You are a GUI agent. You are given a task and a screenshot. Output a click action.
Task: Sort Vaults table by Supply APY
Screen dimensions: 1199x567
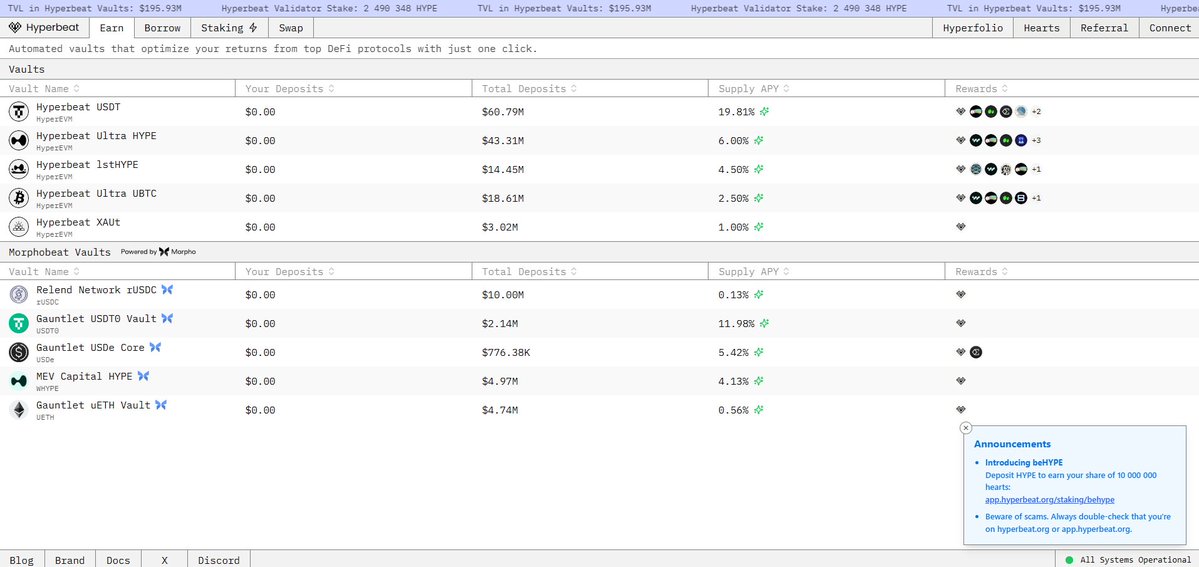(754, 89)
